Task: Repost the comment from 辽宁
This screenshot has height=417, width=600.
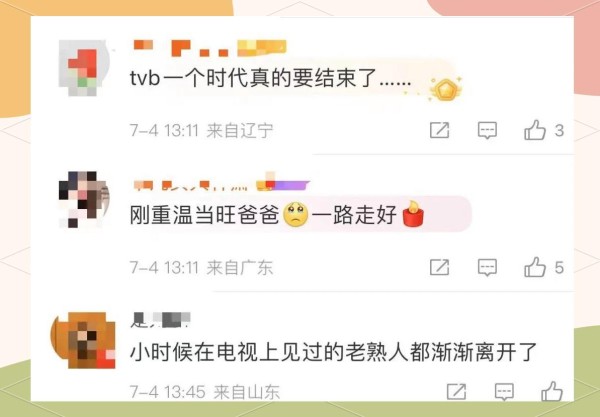Action: point(439,130)
